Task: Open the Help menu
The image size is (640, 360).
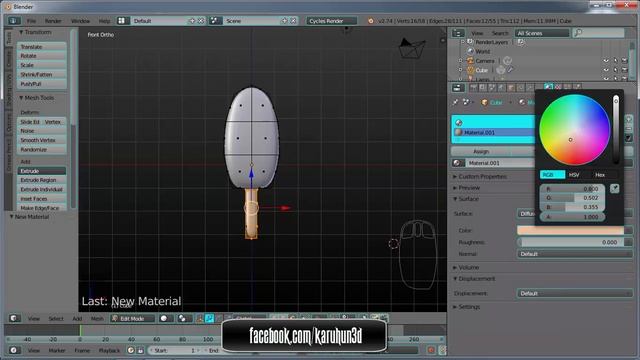Action: point(104,21)
